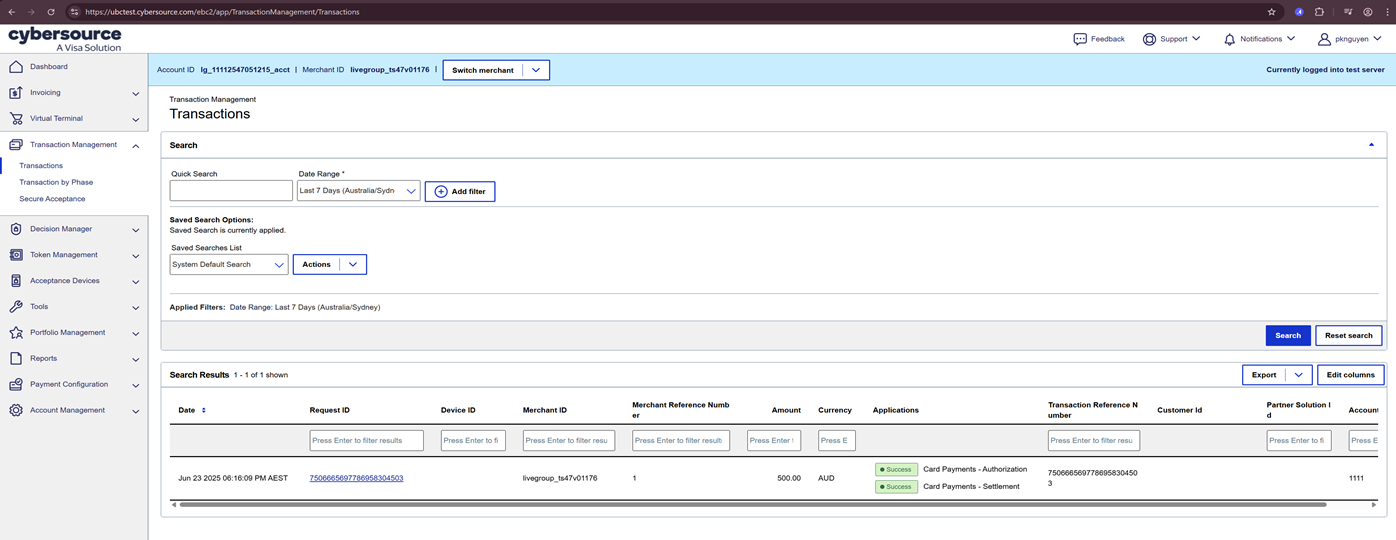Image resolution: width=1396 pixels, height=540 pixels.
Task: Open the Saved Searches List dropdown
Action: [x=229, y=265]
